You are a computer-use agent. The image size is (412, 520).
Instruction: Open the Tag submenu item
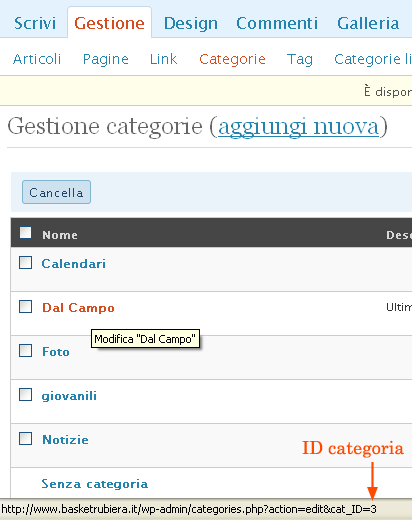tap(300, 59)
